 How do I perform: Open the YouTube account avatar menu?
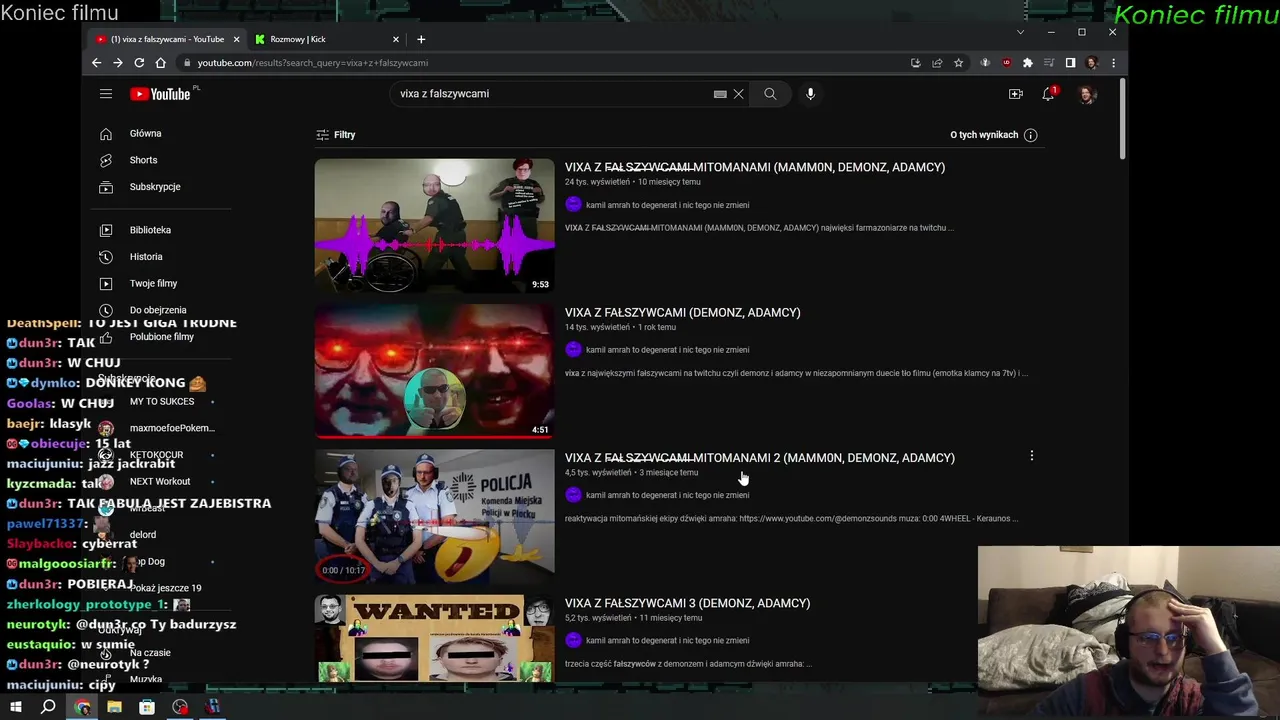[x=1088, y=94]
